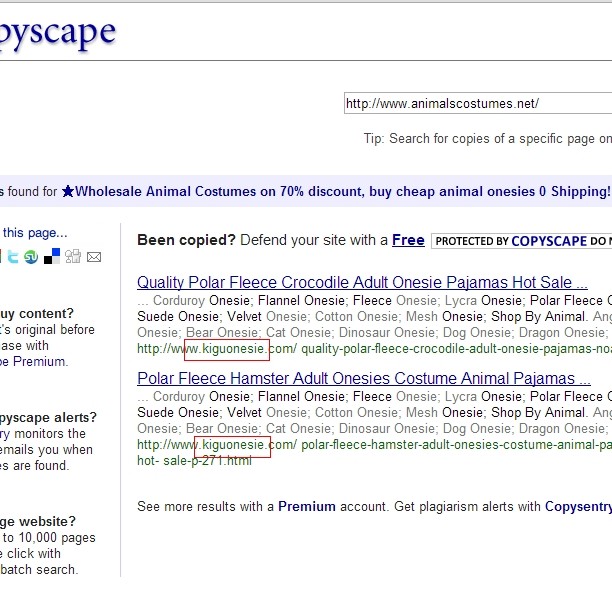Viewport: 612px width, 607px height.
Task: Click the grey sharing squares icon
Action: click(x=73, y=256)
